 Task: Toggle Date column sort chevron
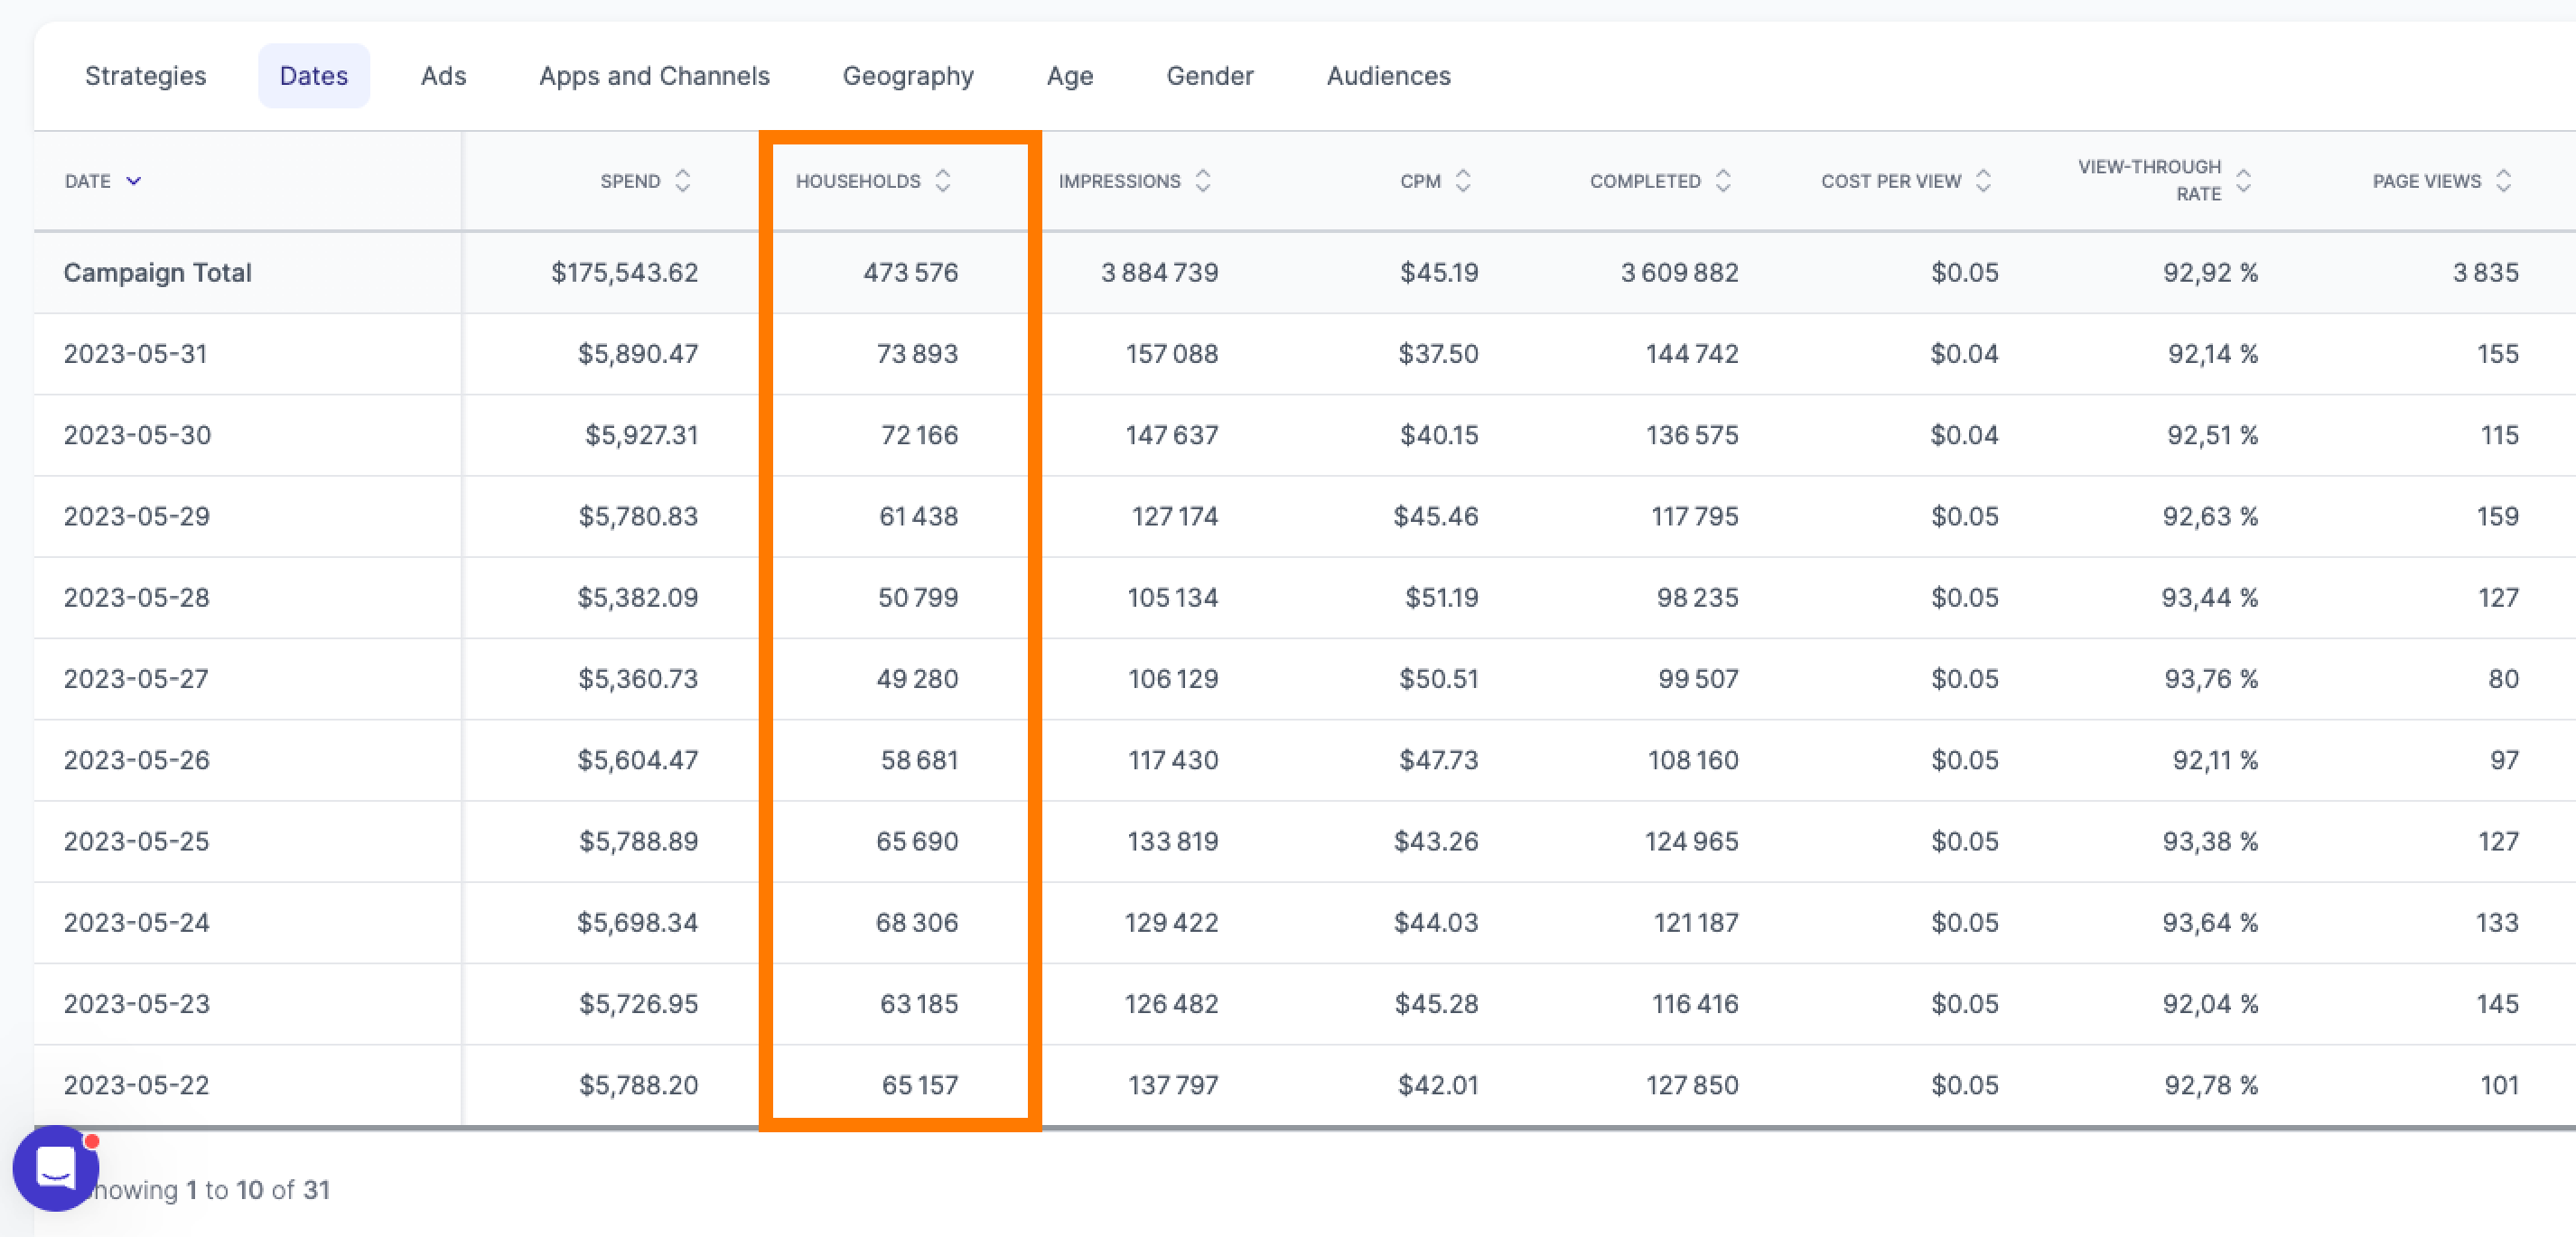133,181
